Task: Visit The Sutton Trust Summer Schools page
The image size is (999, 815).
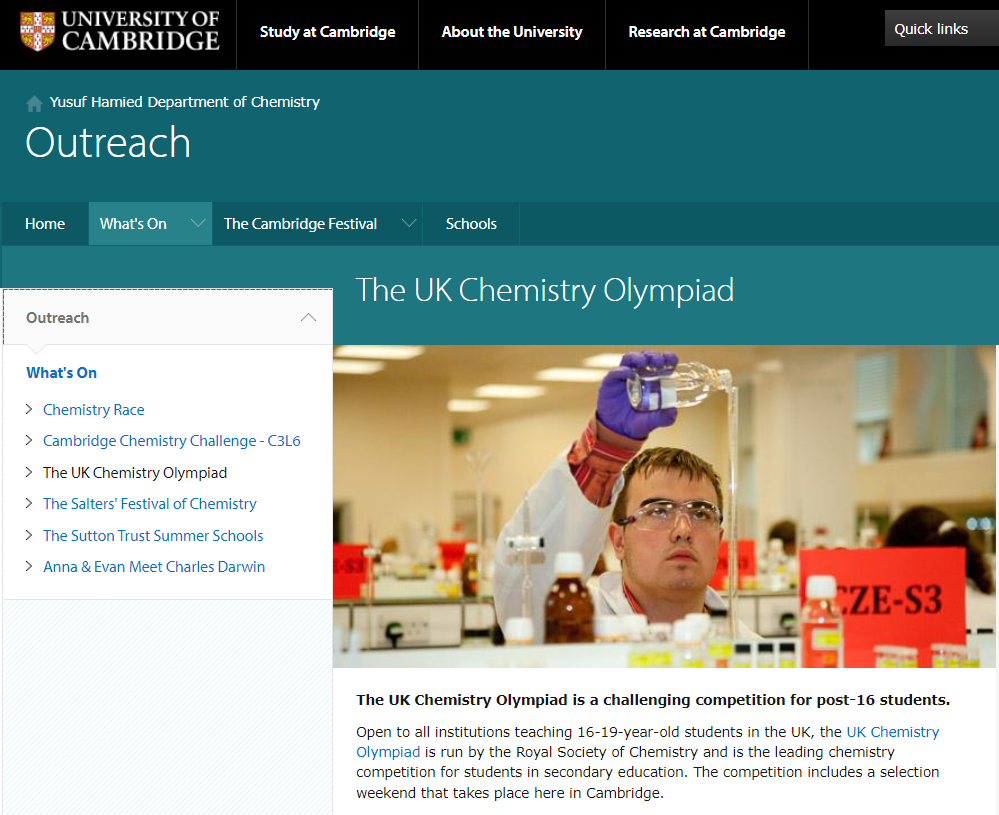Action: [153, 536]
